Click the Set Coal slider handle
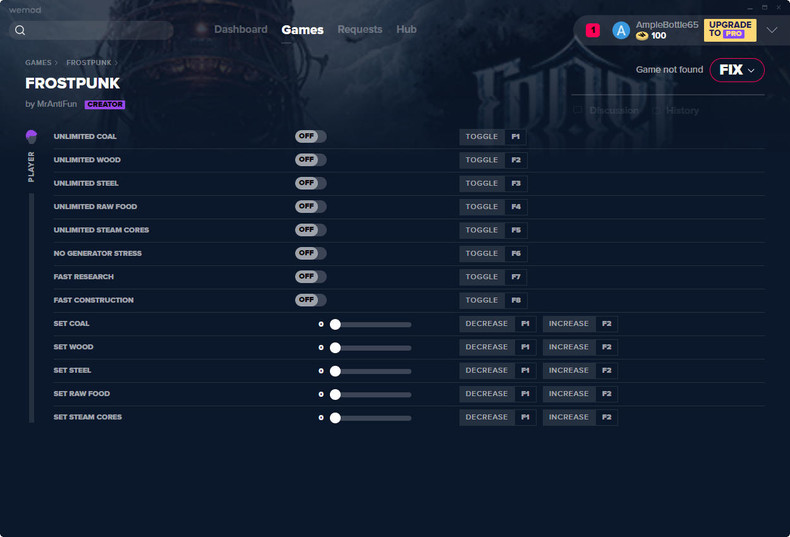 (335, 324)
